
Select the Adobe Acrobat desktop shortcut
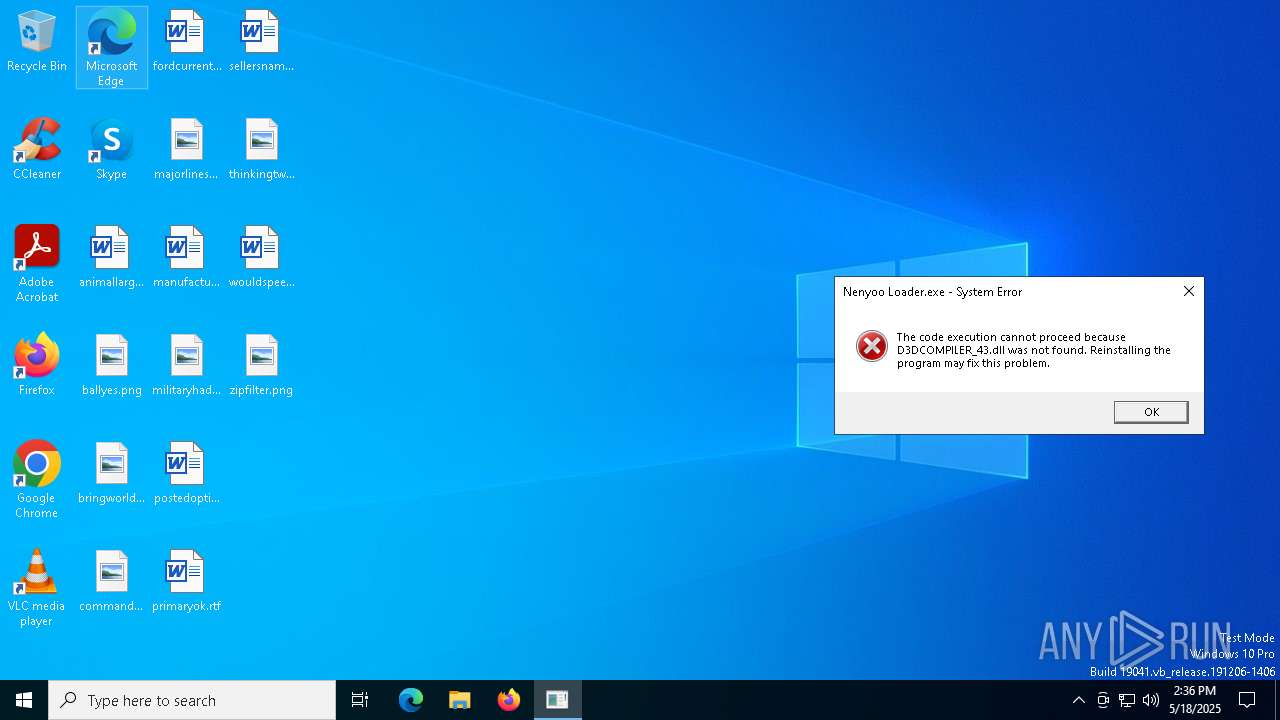[37, 264]
